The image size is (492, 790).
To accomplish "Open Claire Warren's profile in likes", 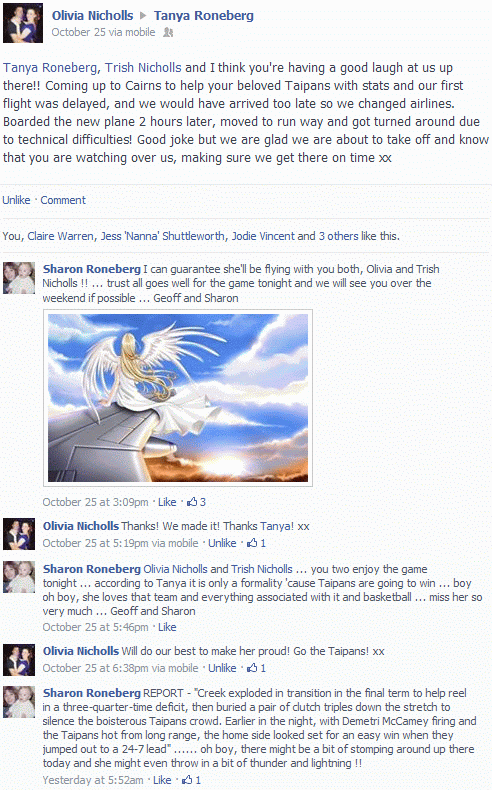I will [x=60, y=236].
